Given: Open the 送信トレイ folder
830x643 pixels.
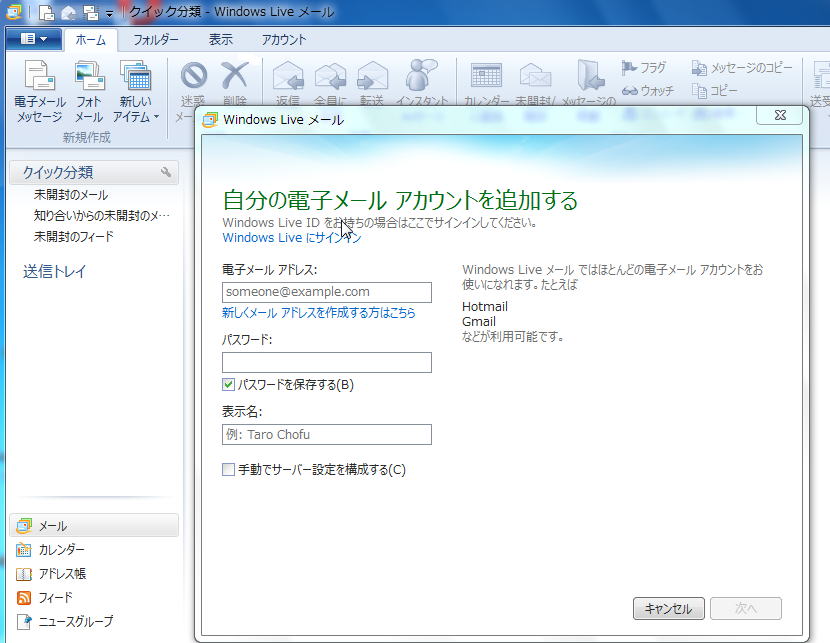Looking at the screenshot, I should coord(55,271).
